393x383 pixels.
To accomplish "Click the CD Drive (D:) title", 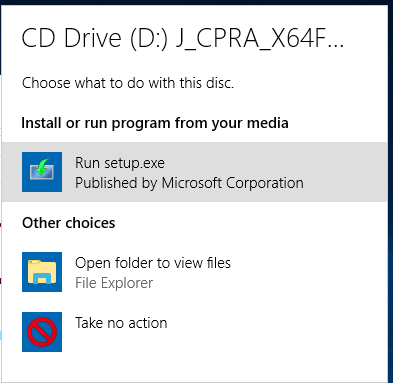I will 95,38.
